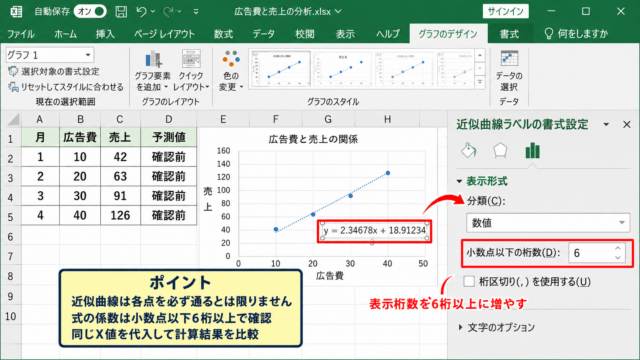Click cell C5 containing 126
Image resolution: width=640 pixels, height=360 pixels.
pos(120,216)
